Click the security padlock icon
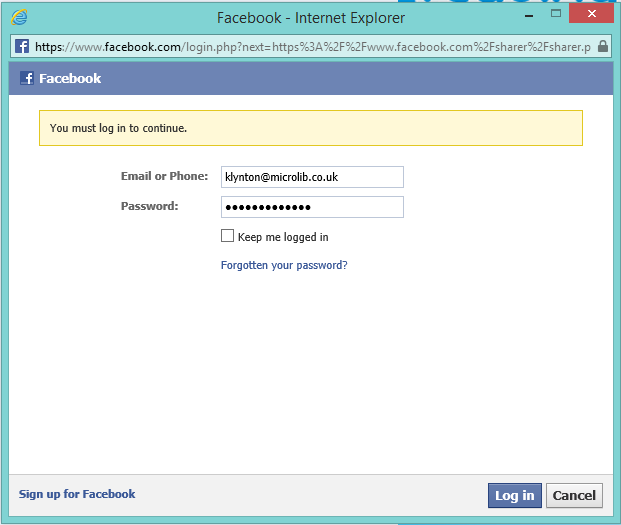This screenshot has height=525, width=621. 602,47
